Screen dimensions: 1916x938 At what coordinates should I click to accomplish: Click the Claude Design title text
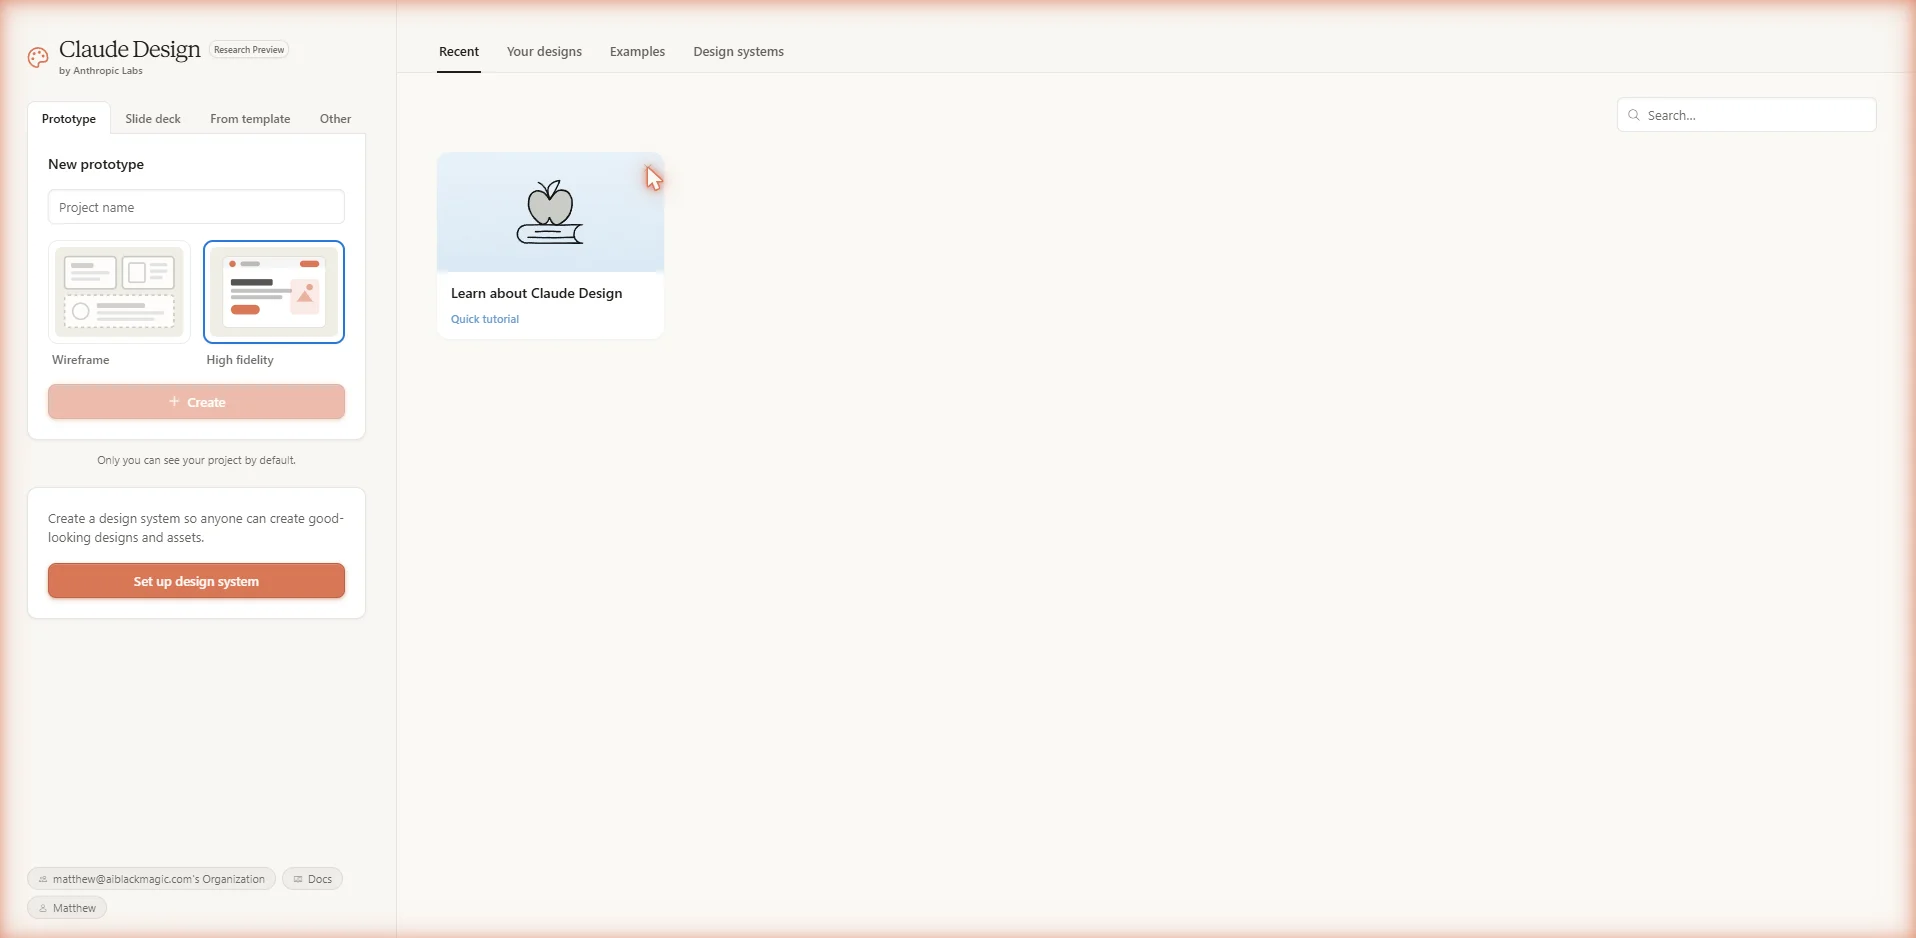[x=130, y=49]
